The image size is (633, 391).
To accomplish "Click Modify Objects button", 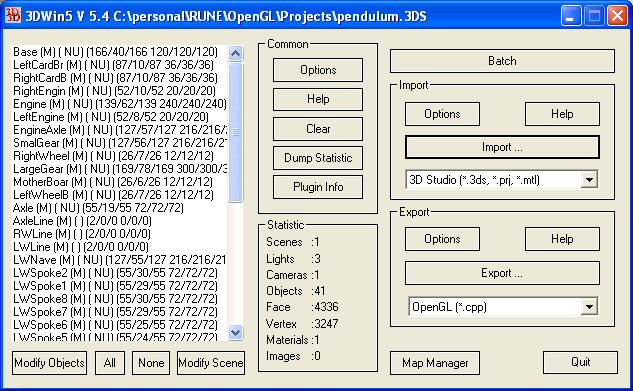I will tap(49, 363).
